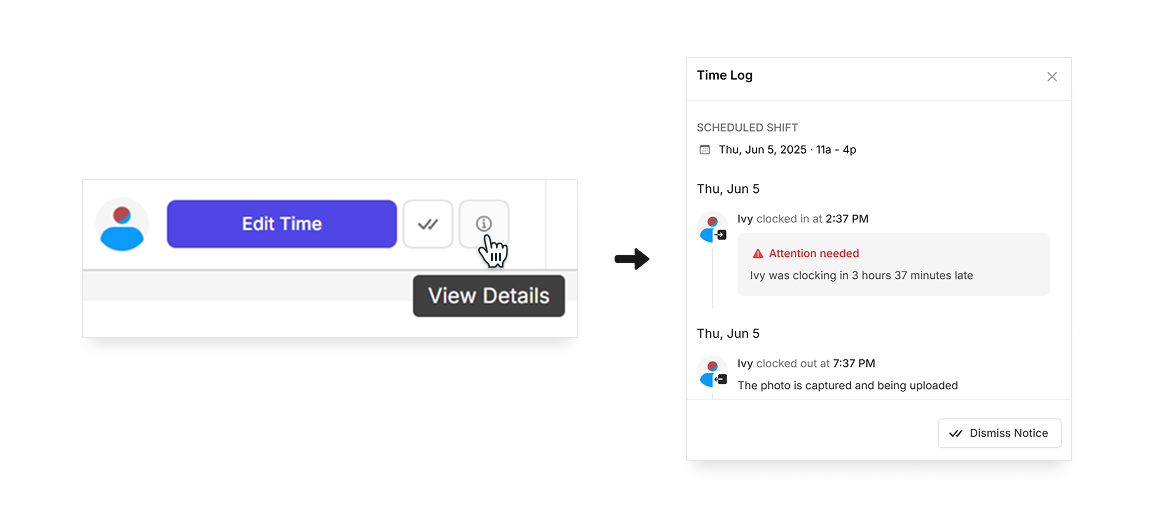Close the Time Log panel
1154x518 pixels.
pyautogui.click(x=1052, y=77)
